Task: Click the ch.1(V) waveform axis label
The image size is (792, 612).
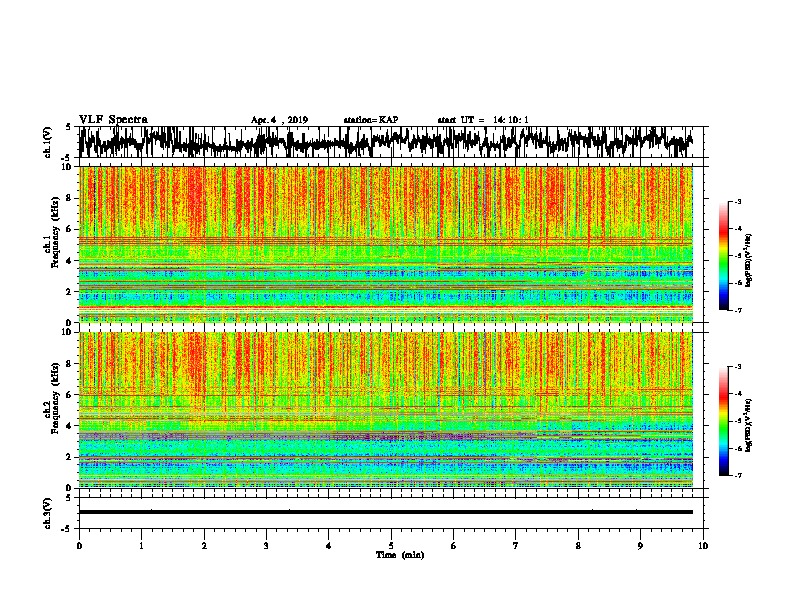Action: [48, 142]
